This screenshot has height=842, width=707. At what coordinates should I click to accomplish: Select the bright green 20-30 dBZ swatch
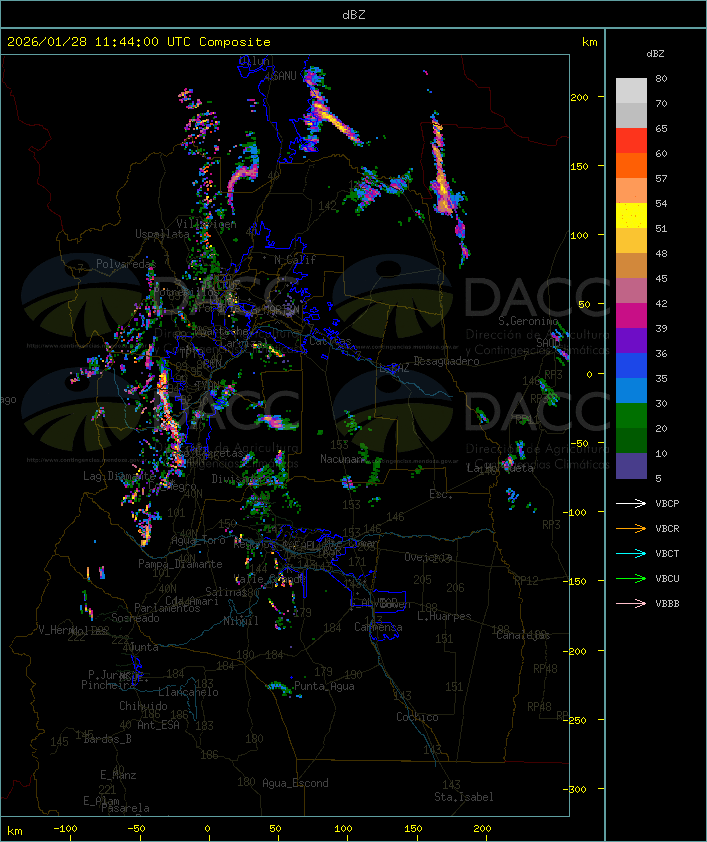point(631,416)
